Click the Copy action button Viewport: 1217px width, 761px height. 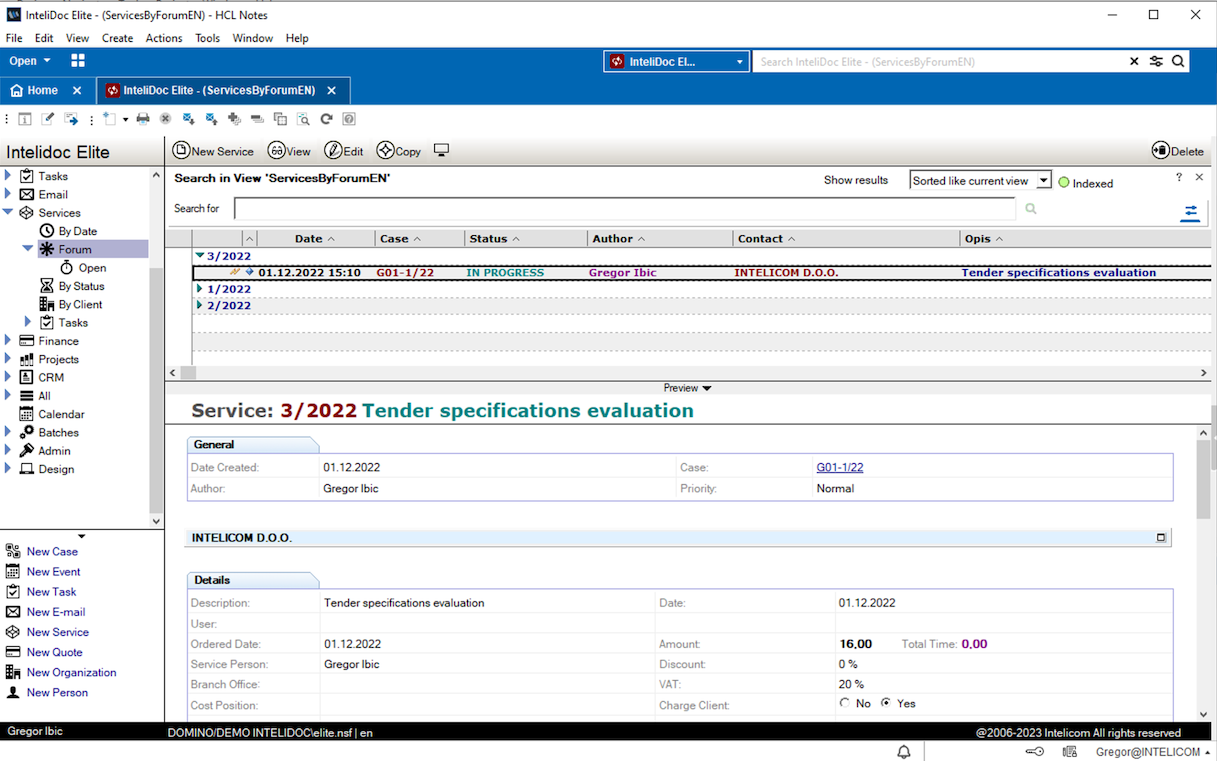399,151
